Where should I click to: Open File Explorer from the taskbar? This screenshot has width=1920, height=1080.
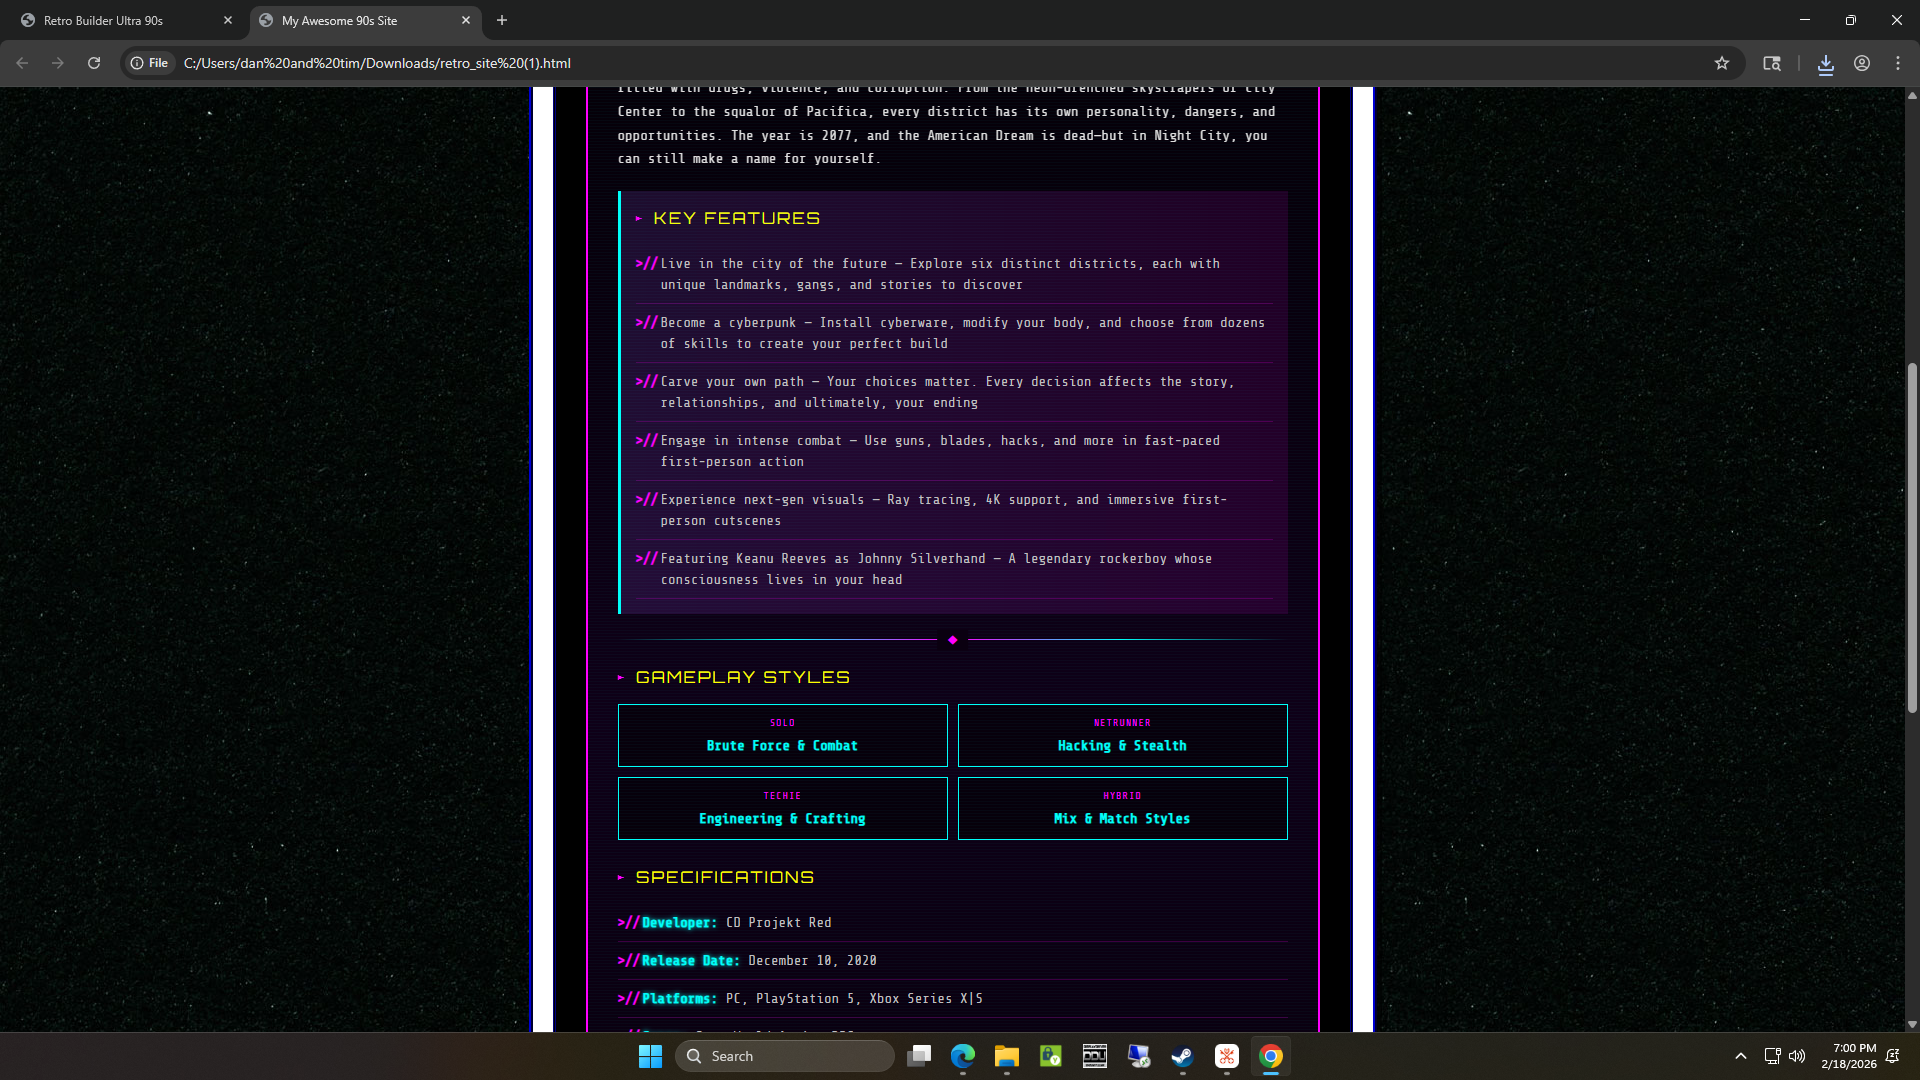click(x=1006, y=1056)
